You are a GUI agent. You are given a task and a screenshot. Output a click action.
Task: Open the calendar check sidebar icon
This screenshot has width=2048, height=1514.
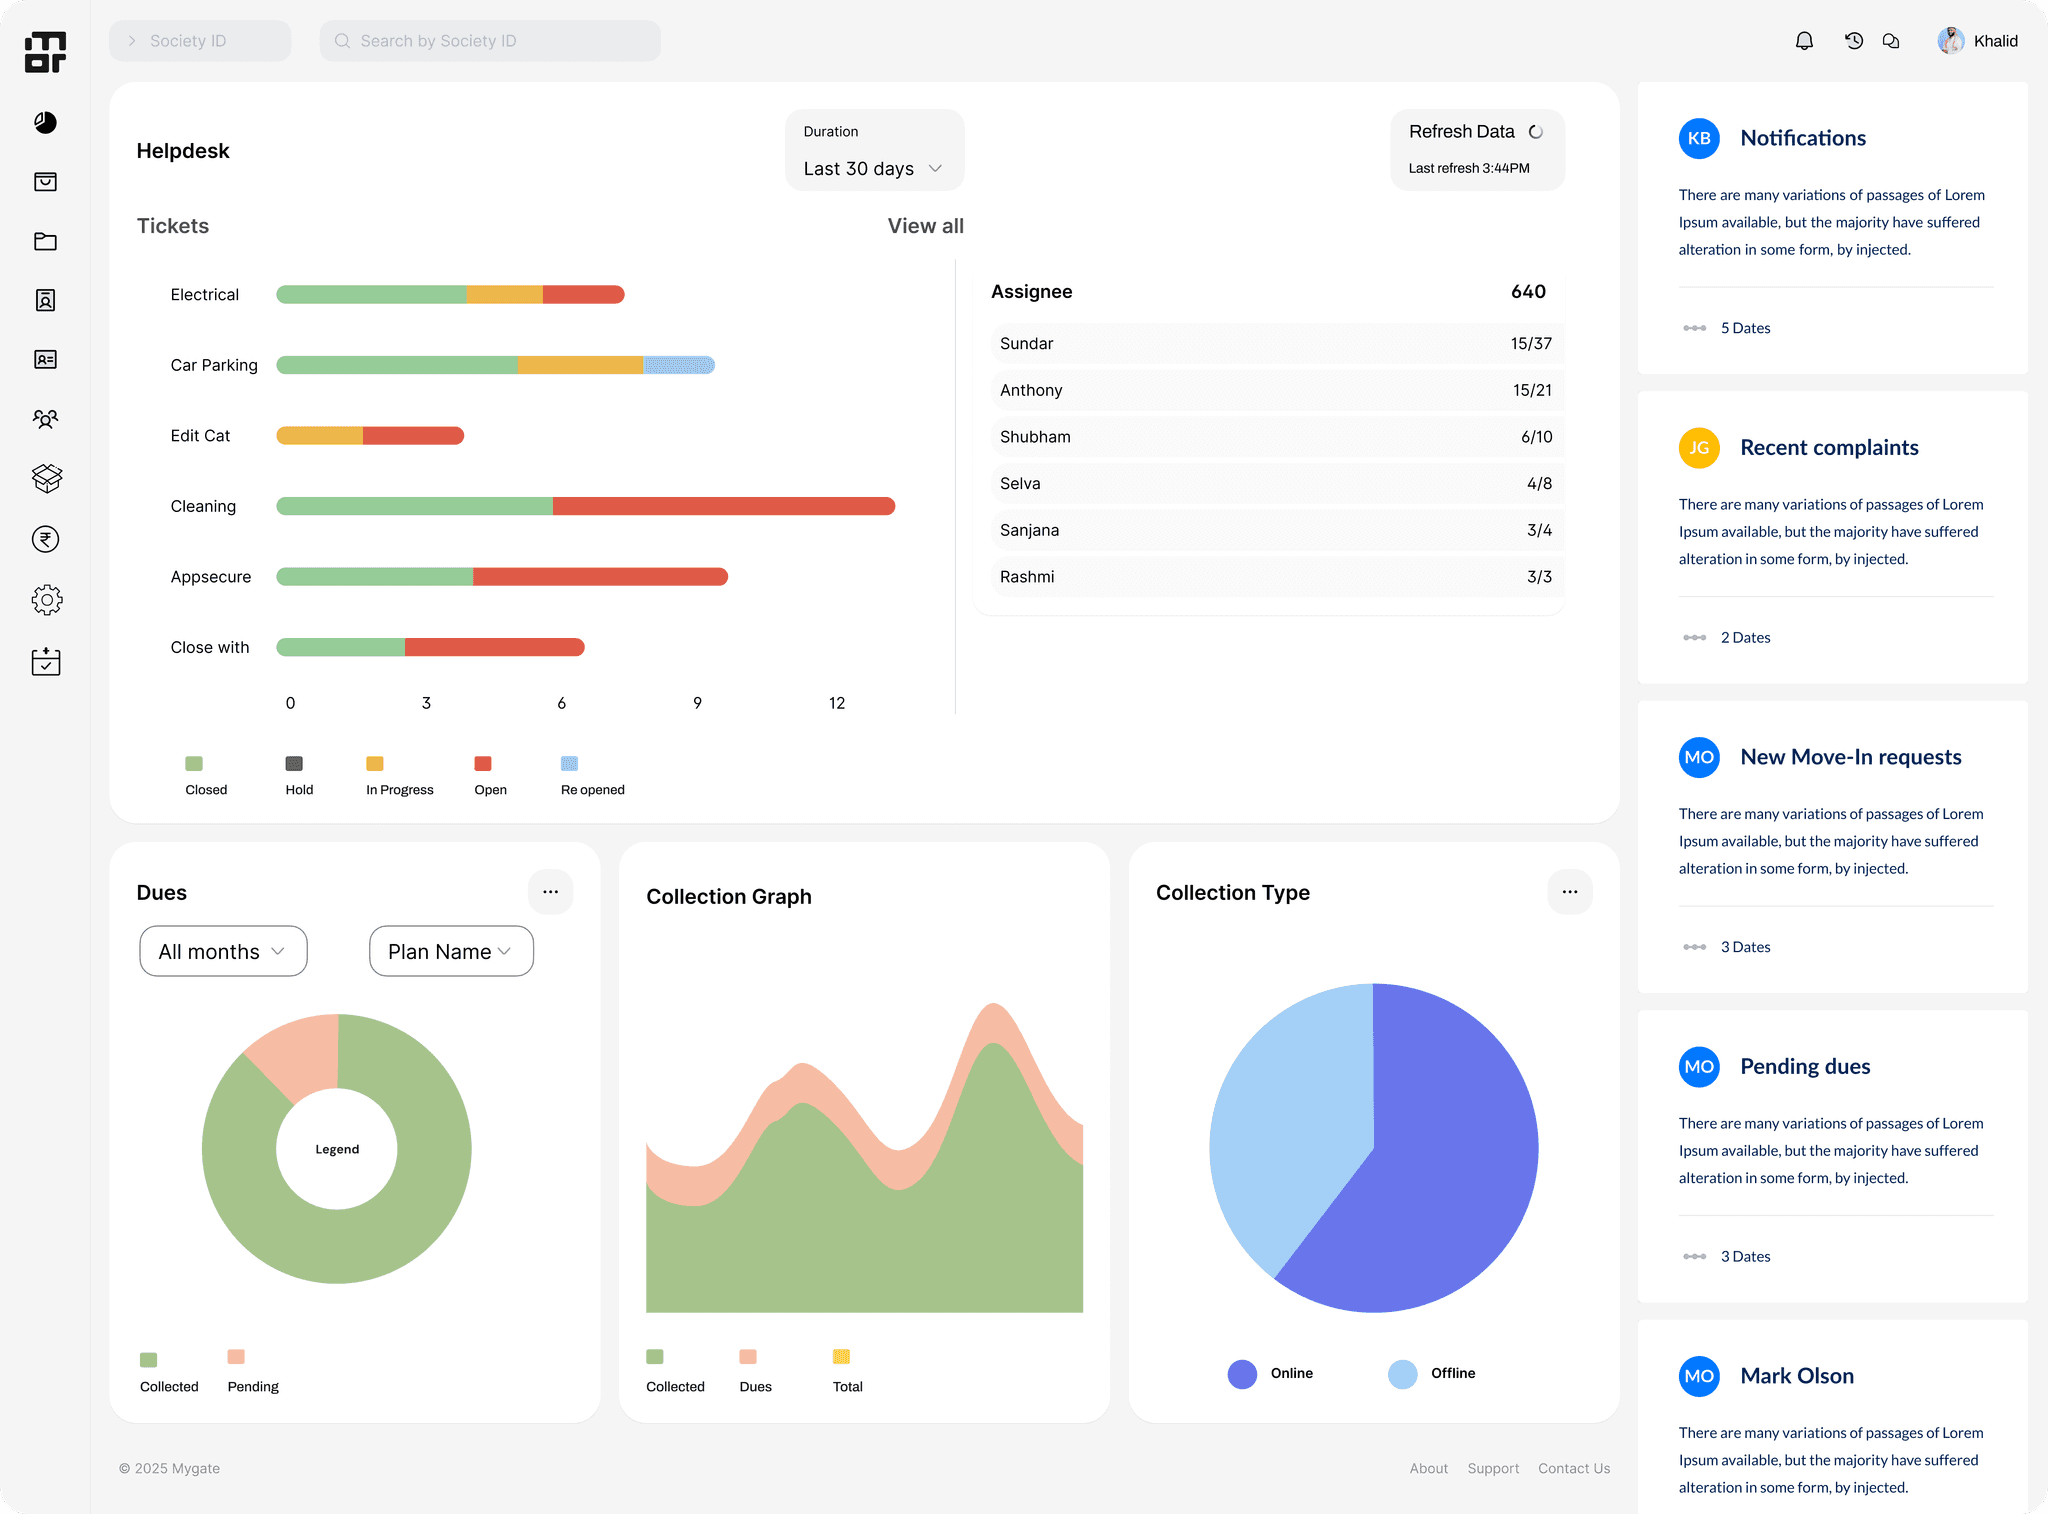point(46,661)
